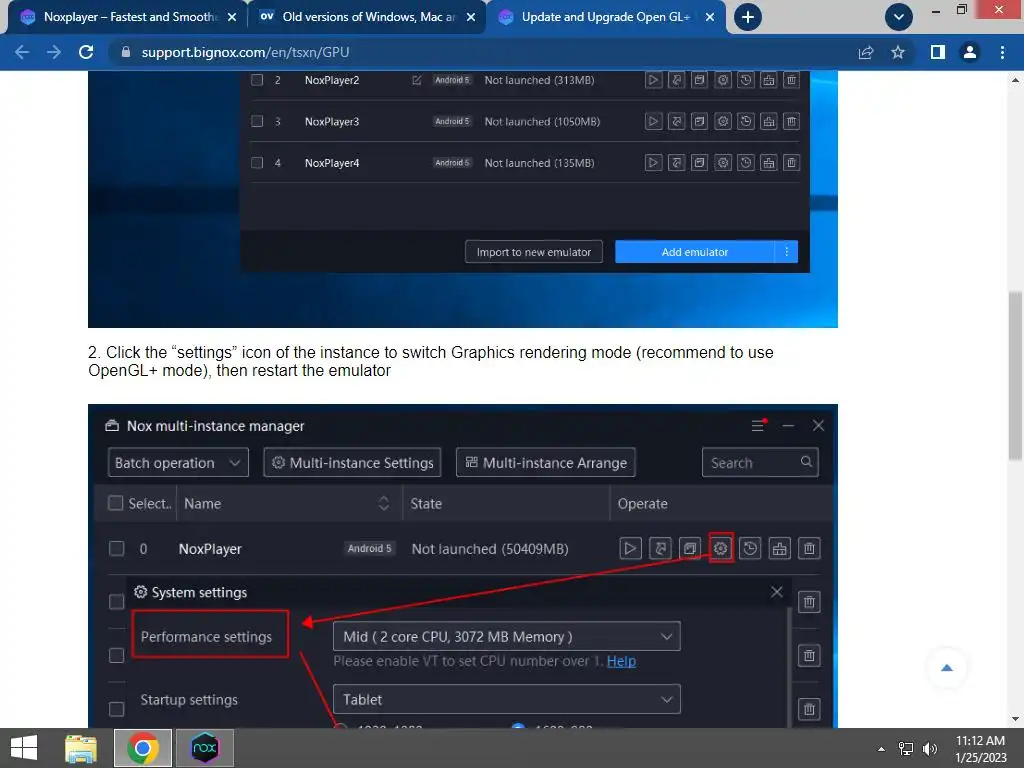Bookmark this page with the star icon
Viewport: 1024px width, 768px height.
coord(898,52)
